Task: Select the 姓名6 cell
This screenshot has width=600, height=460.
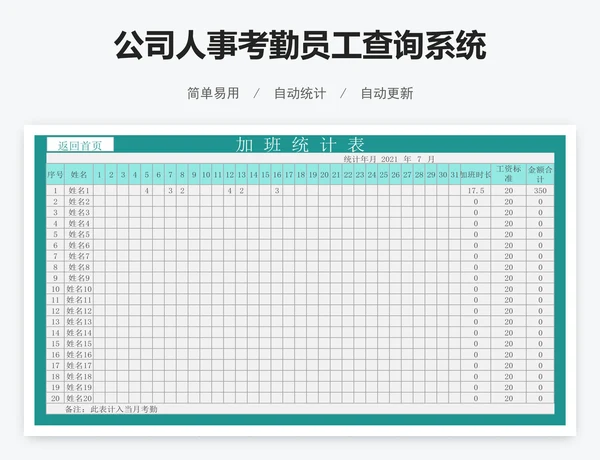Action: (79, 245)
